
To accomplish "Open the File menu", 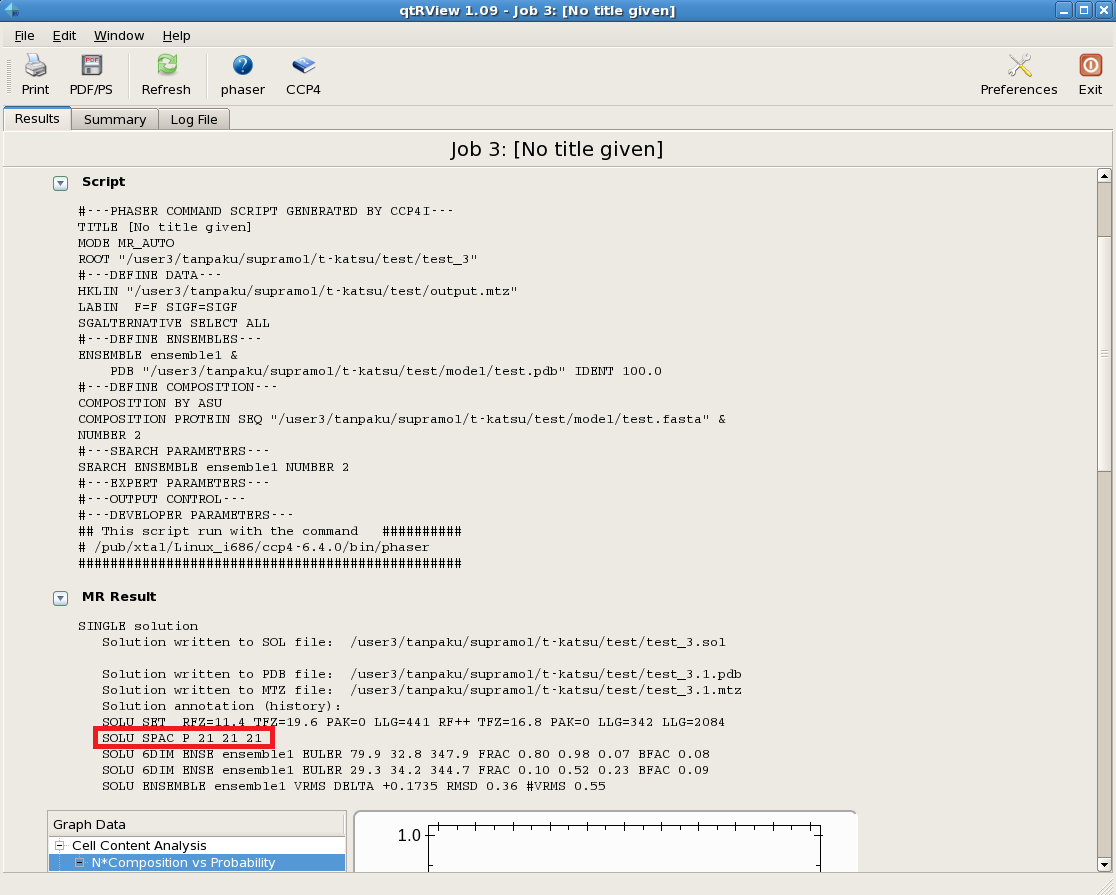I will tap(25, 35).
